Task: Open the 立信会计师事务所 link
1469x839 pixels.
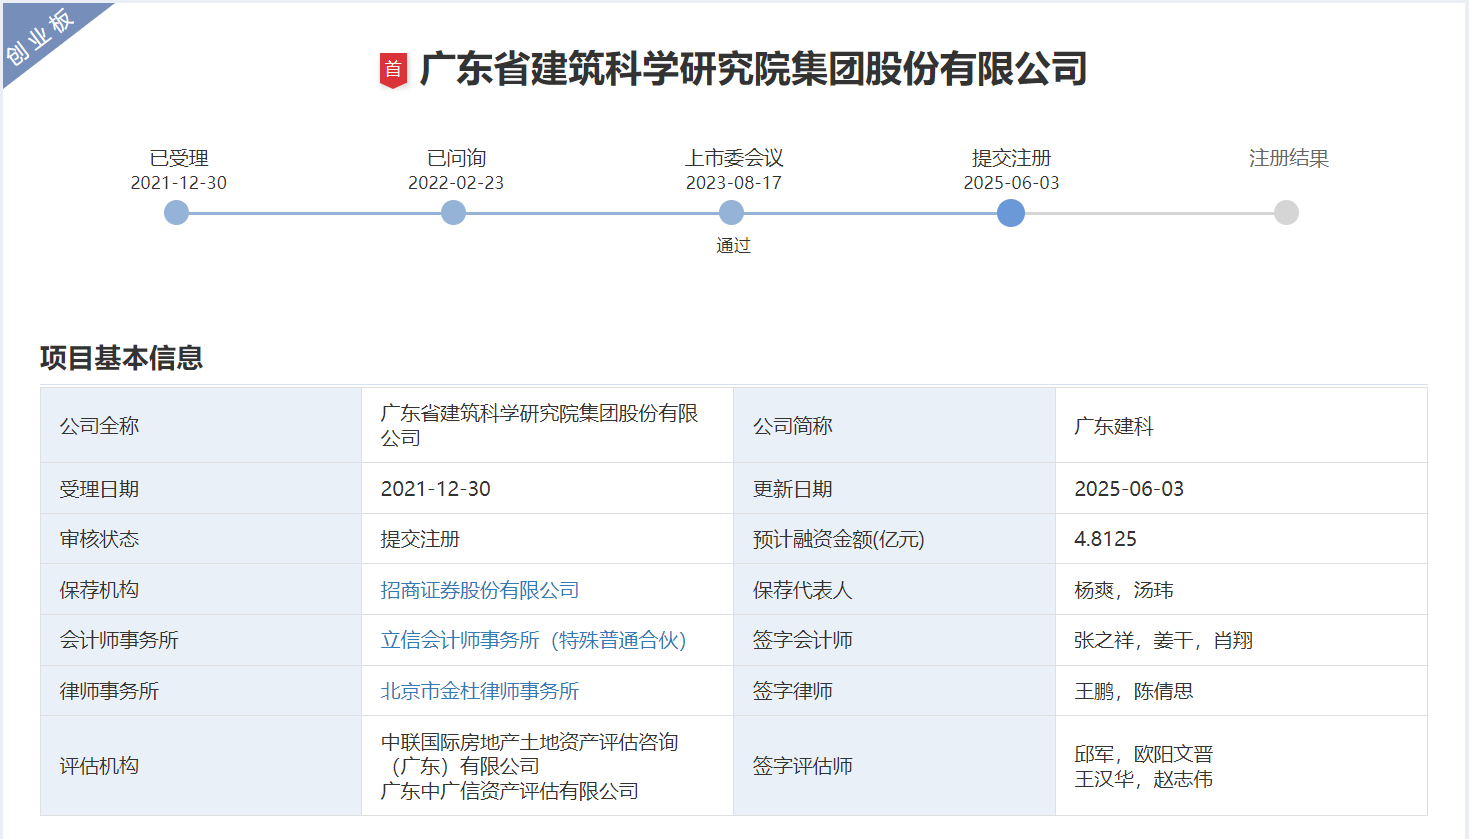Action: coord(533,640)
